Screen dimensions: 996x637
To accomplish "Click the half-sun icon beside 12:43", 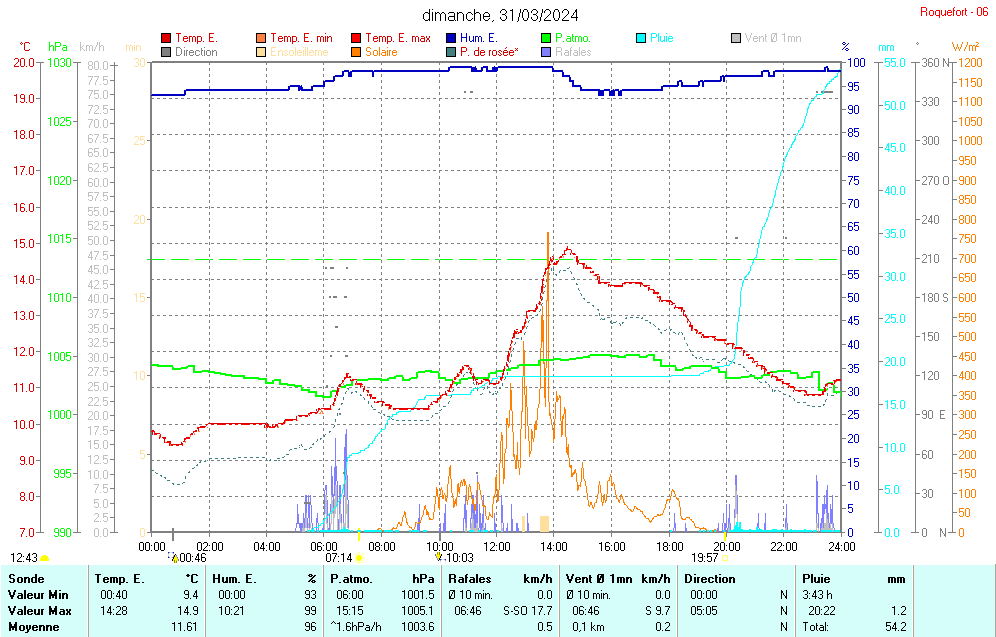I will (44, 558).
